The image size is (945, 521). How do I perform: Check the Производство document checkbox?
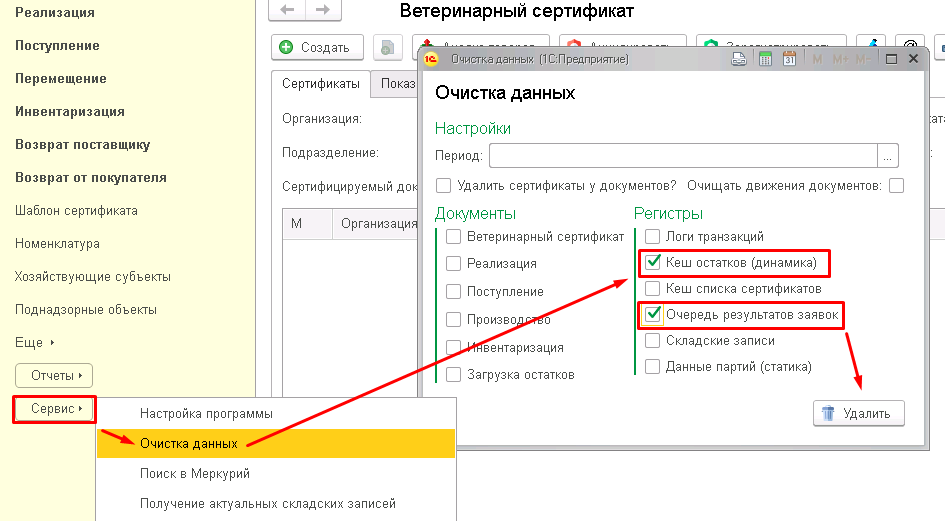coord(453,320)
